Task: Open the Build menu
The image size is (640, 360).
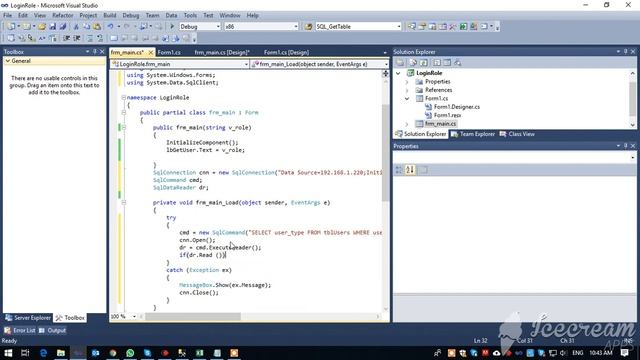Action: 109,16
